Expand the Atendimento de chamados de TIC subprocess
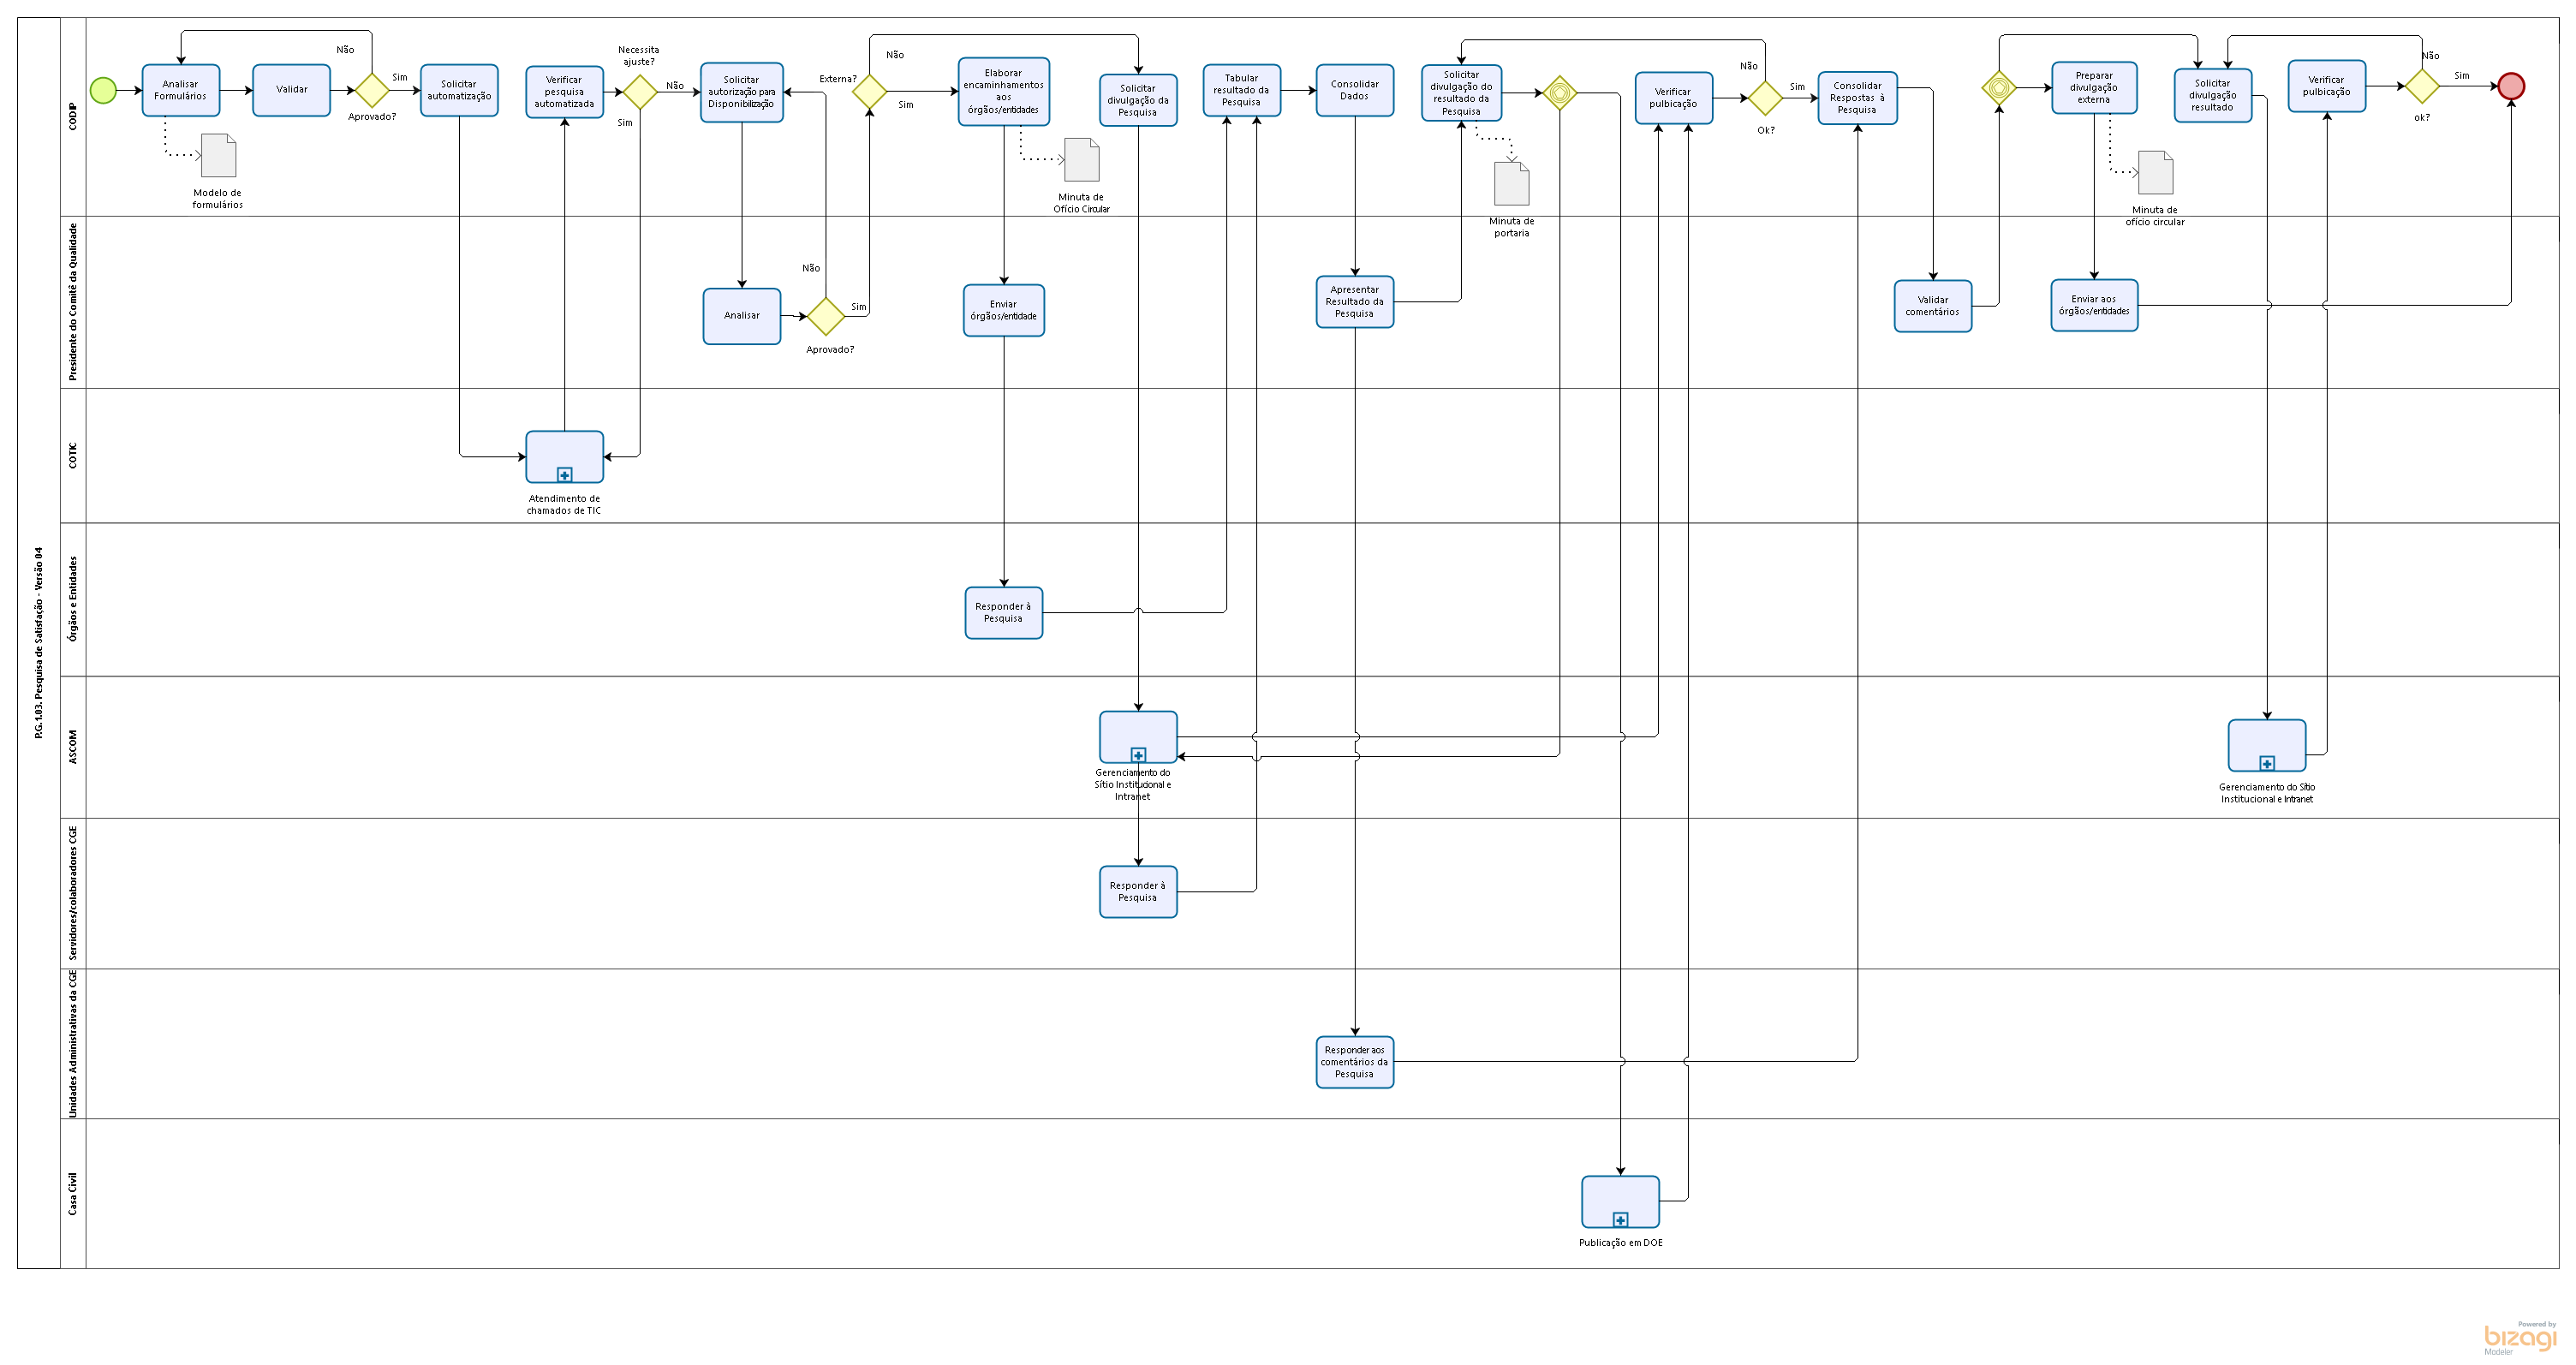 coord(564,475)
